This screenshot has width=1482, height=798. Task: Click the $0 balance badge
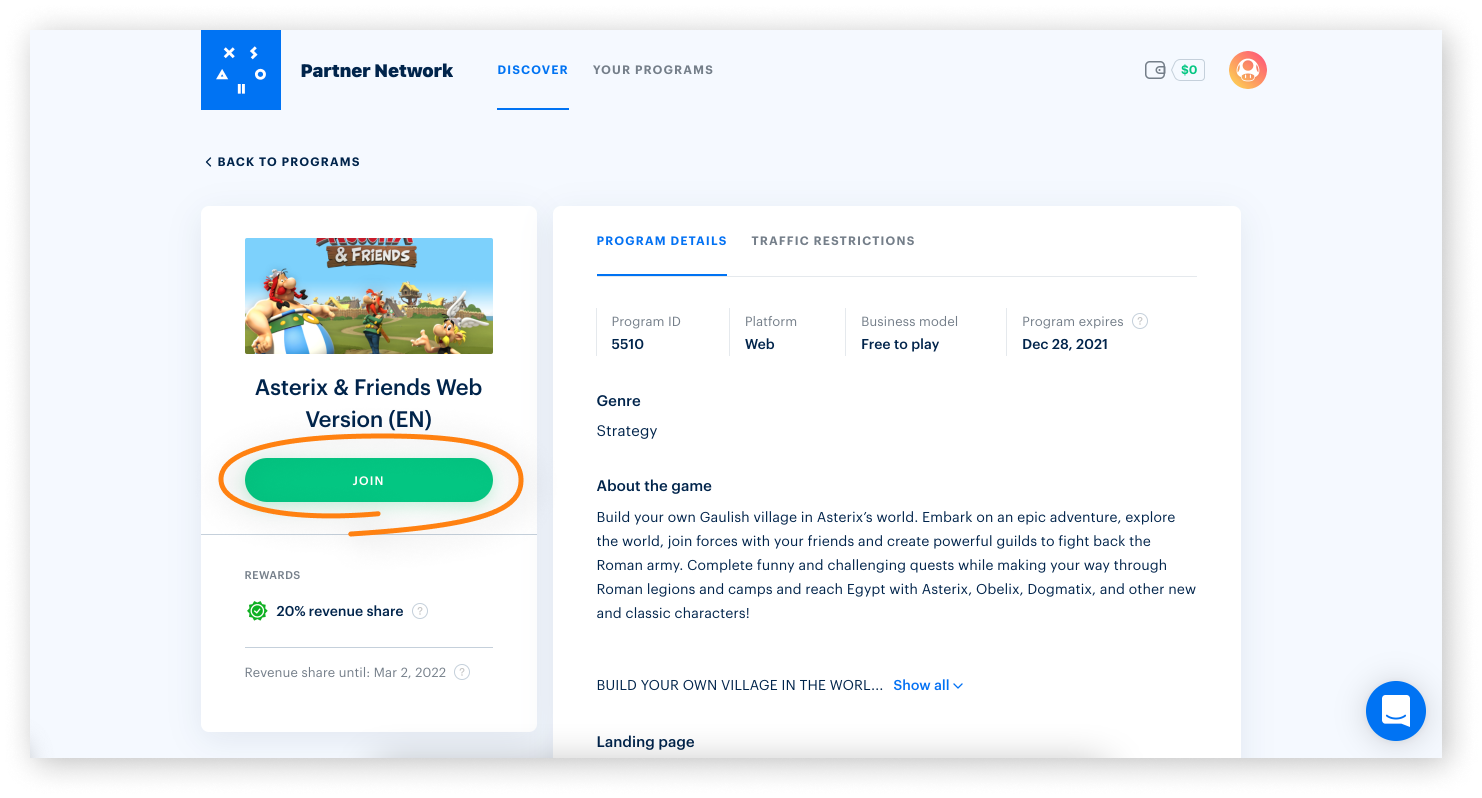[1189, 70]
